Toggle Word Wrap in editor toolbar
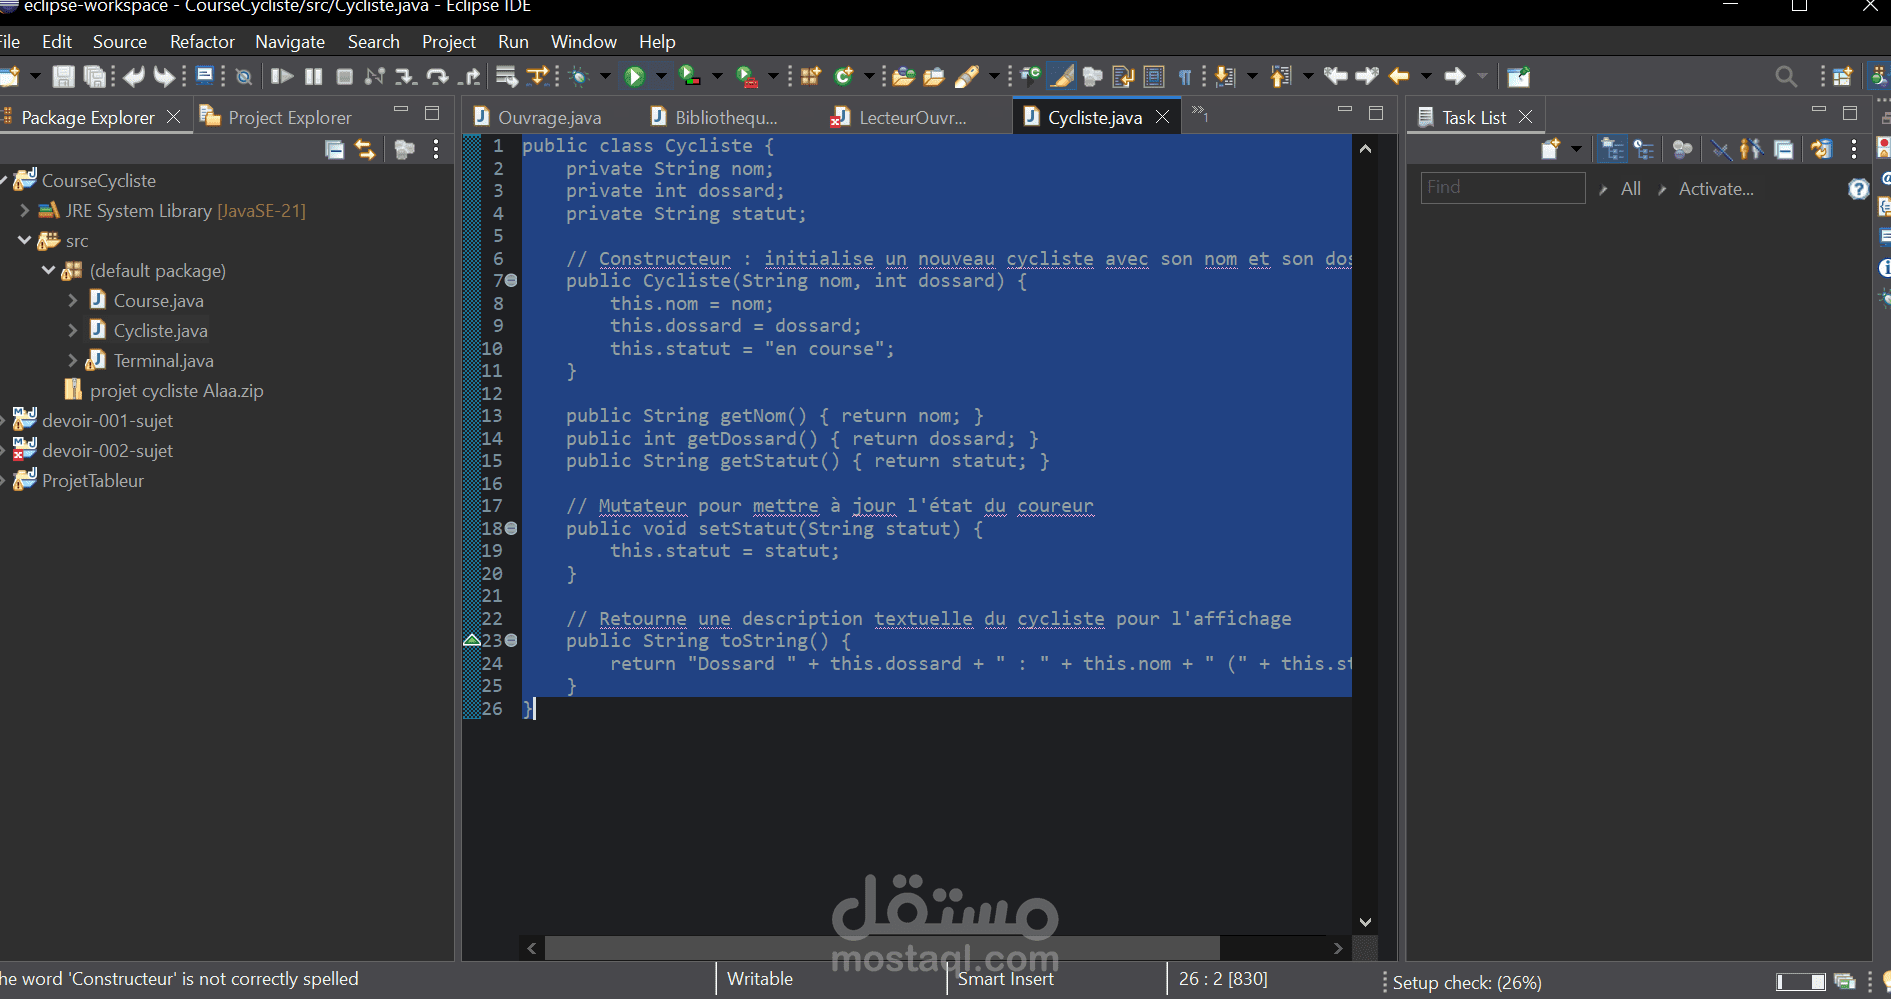This screenshot has height=999, width=1891. (1123, 76)
